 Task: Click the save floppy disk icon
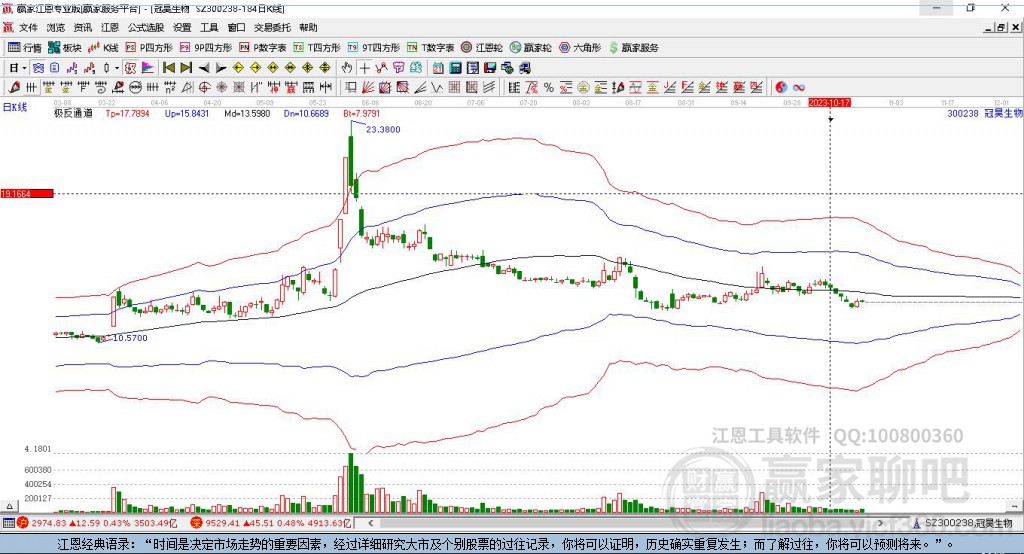[490, 68]
